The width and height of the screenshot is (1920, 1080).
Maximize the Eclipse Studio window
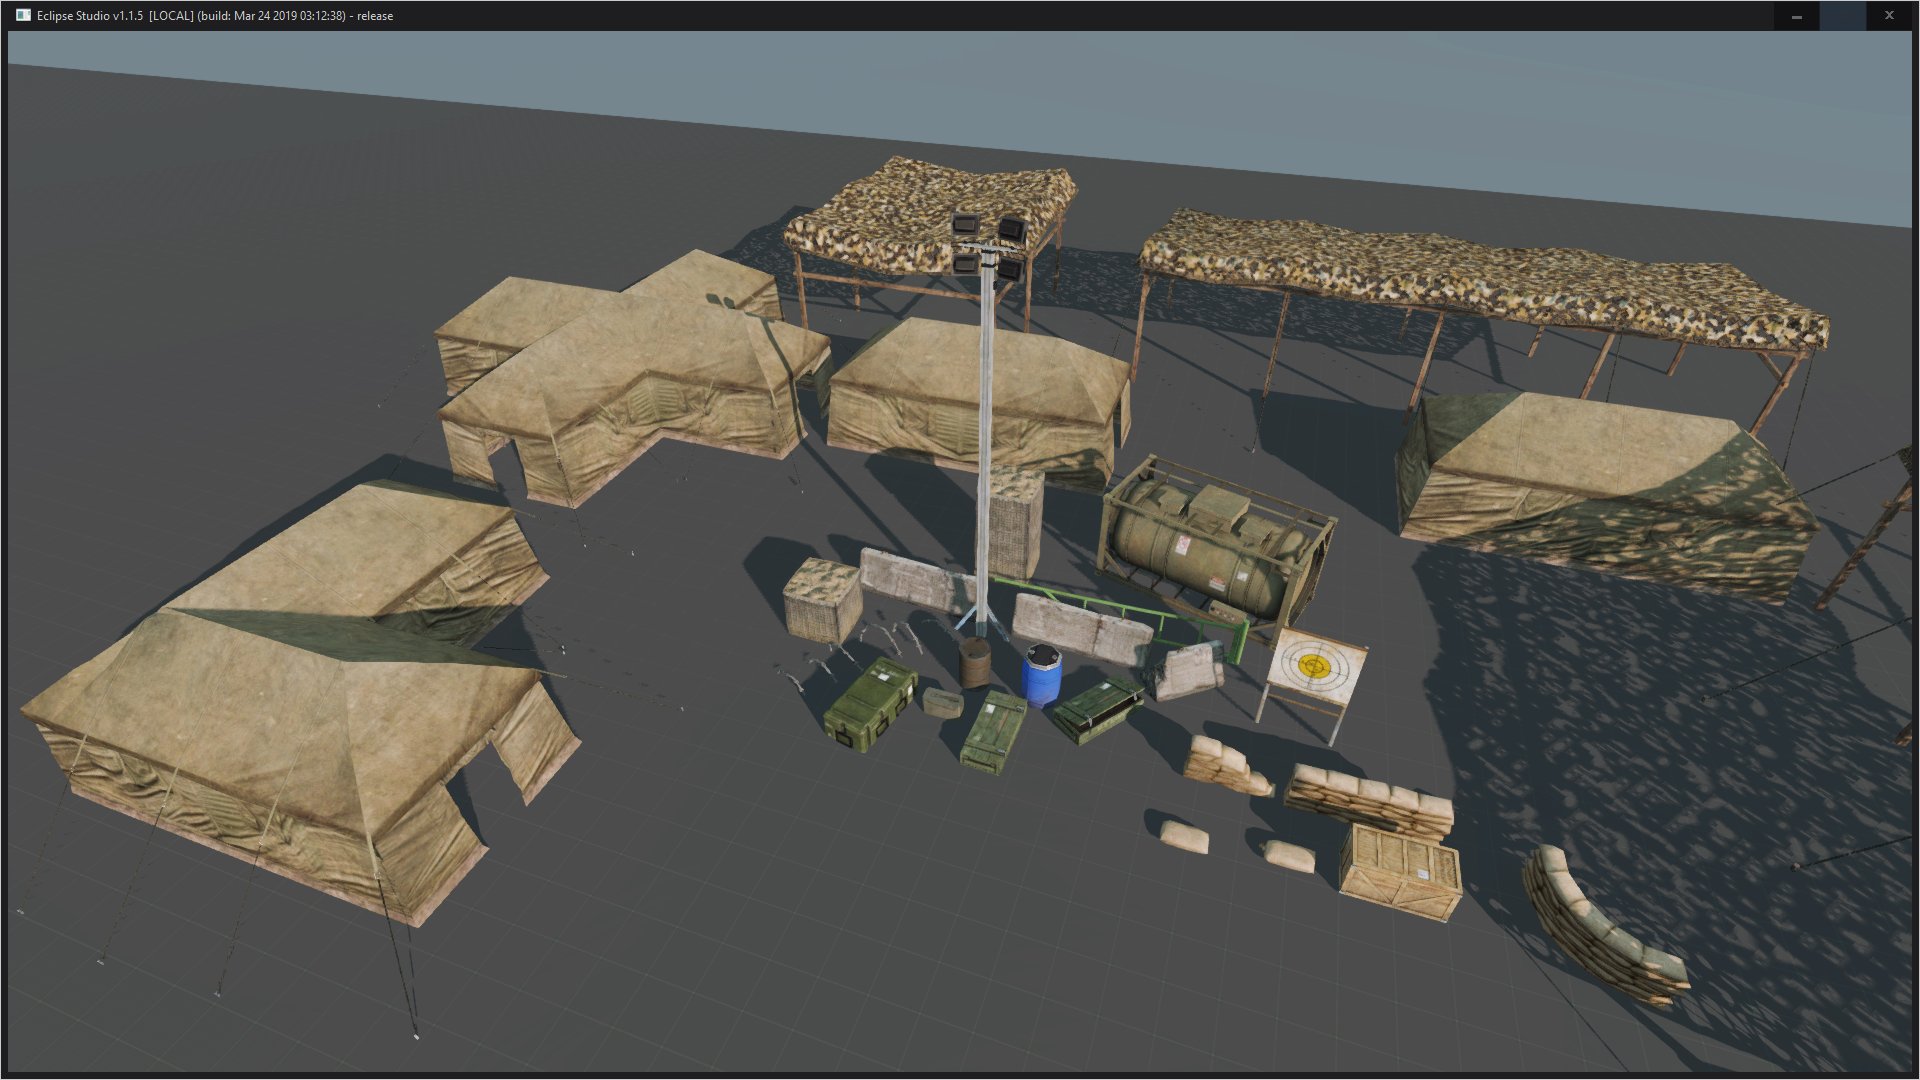(x=1843, y=16)
